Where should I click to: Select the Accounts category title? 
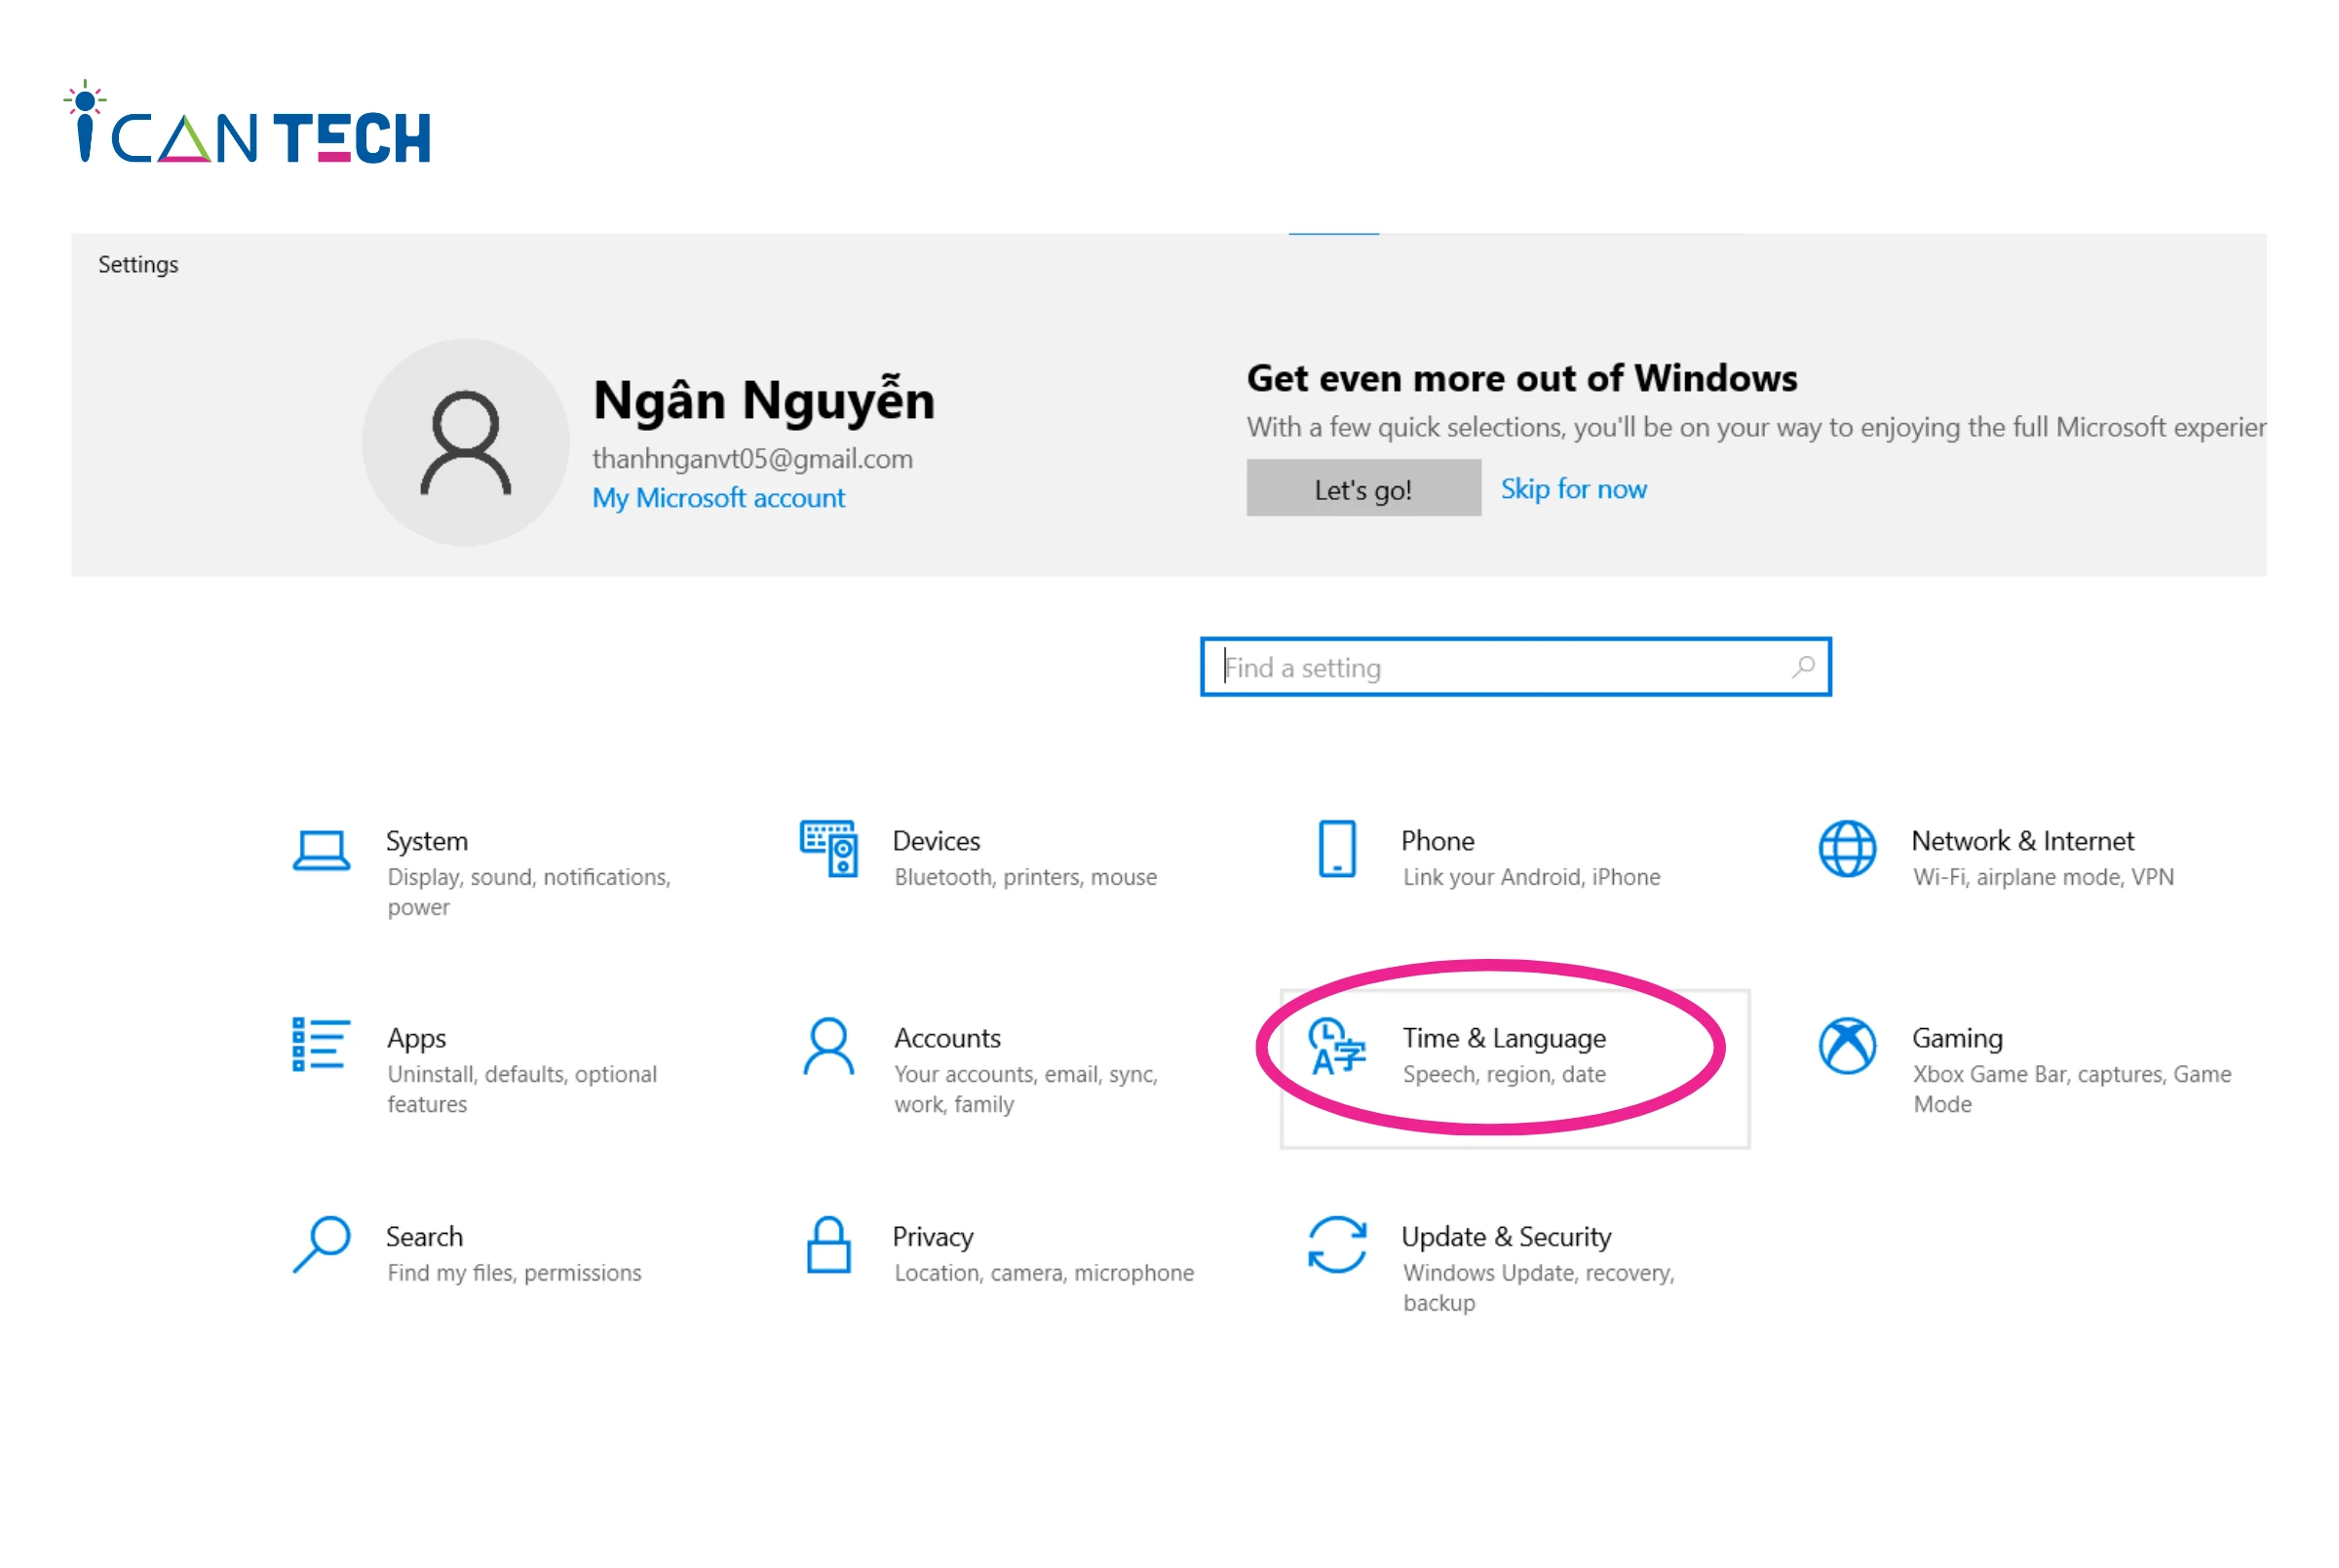click(947, 1038)
